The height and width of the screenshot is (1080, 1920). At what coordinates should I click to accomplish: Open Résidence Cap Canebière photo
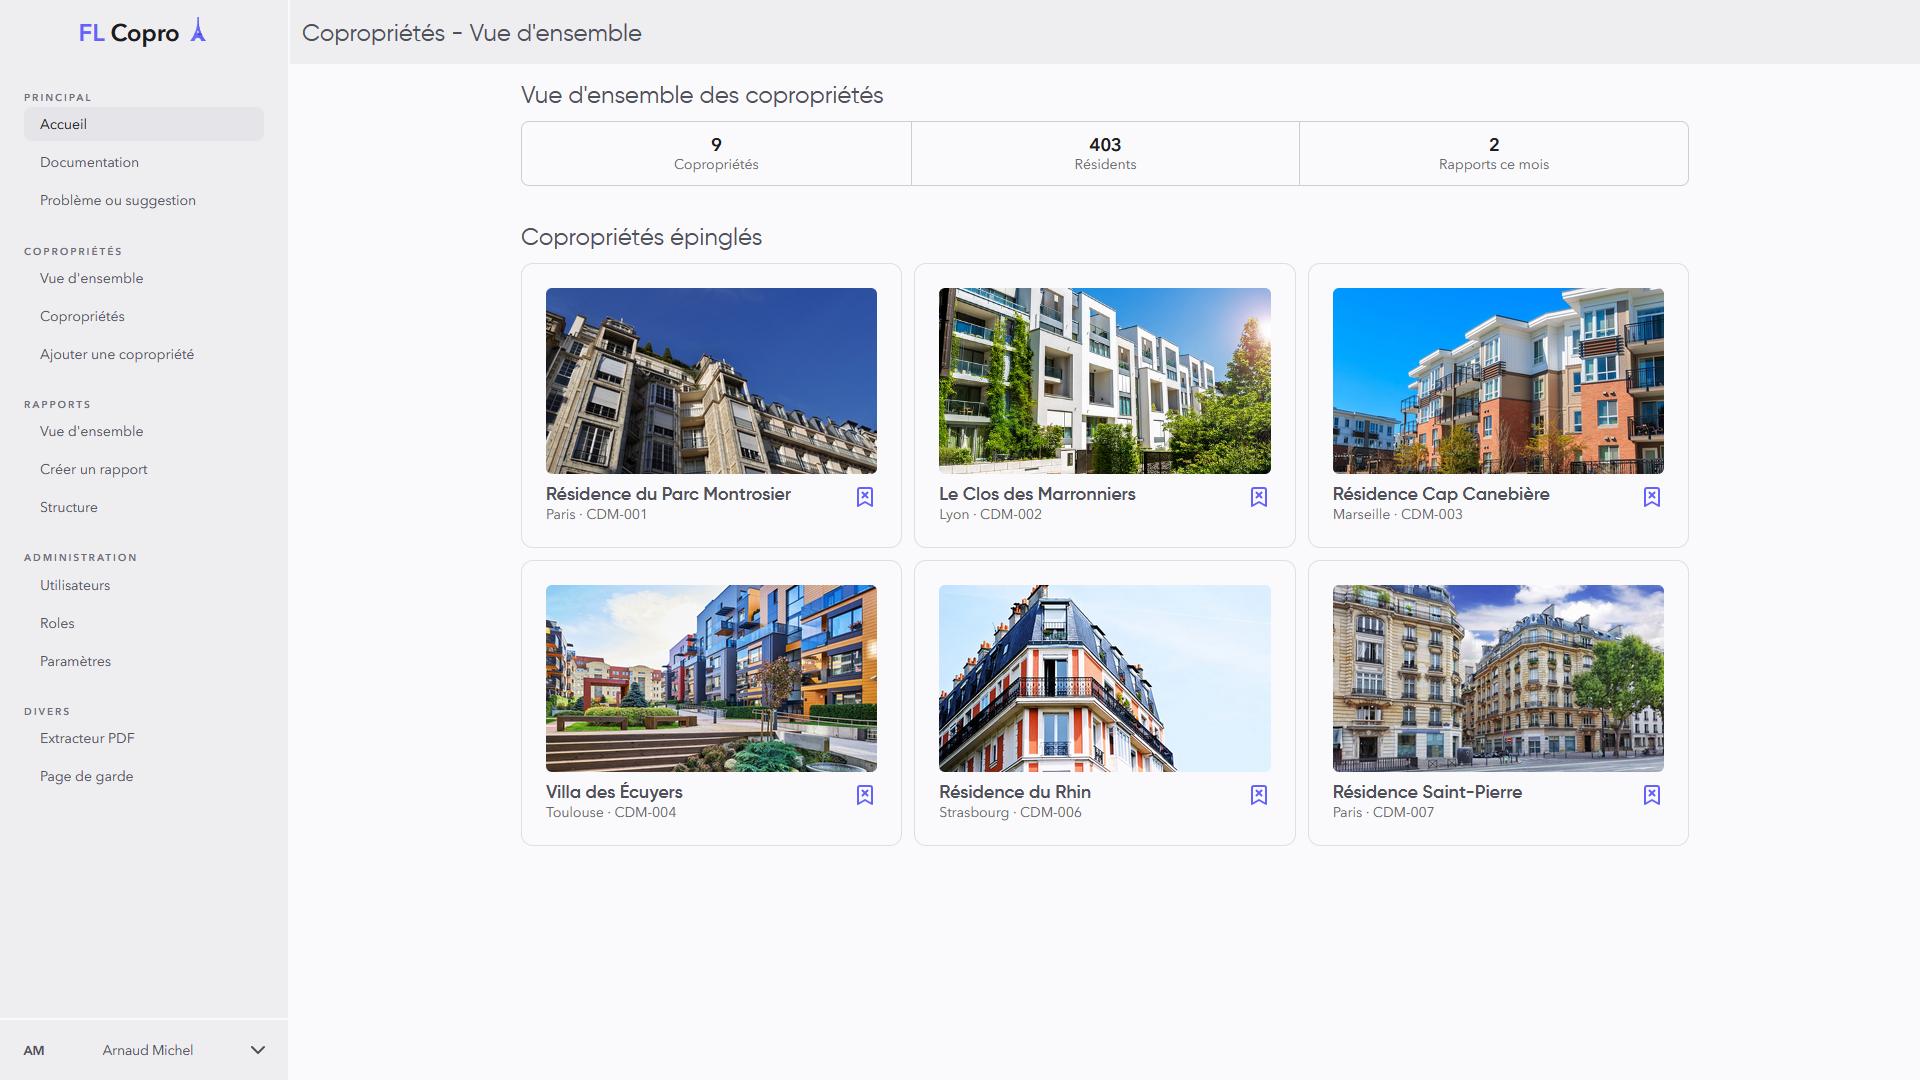point(1498,381)
